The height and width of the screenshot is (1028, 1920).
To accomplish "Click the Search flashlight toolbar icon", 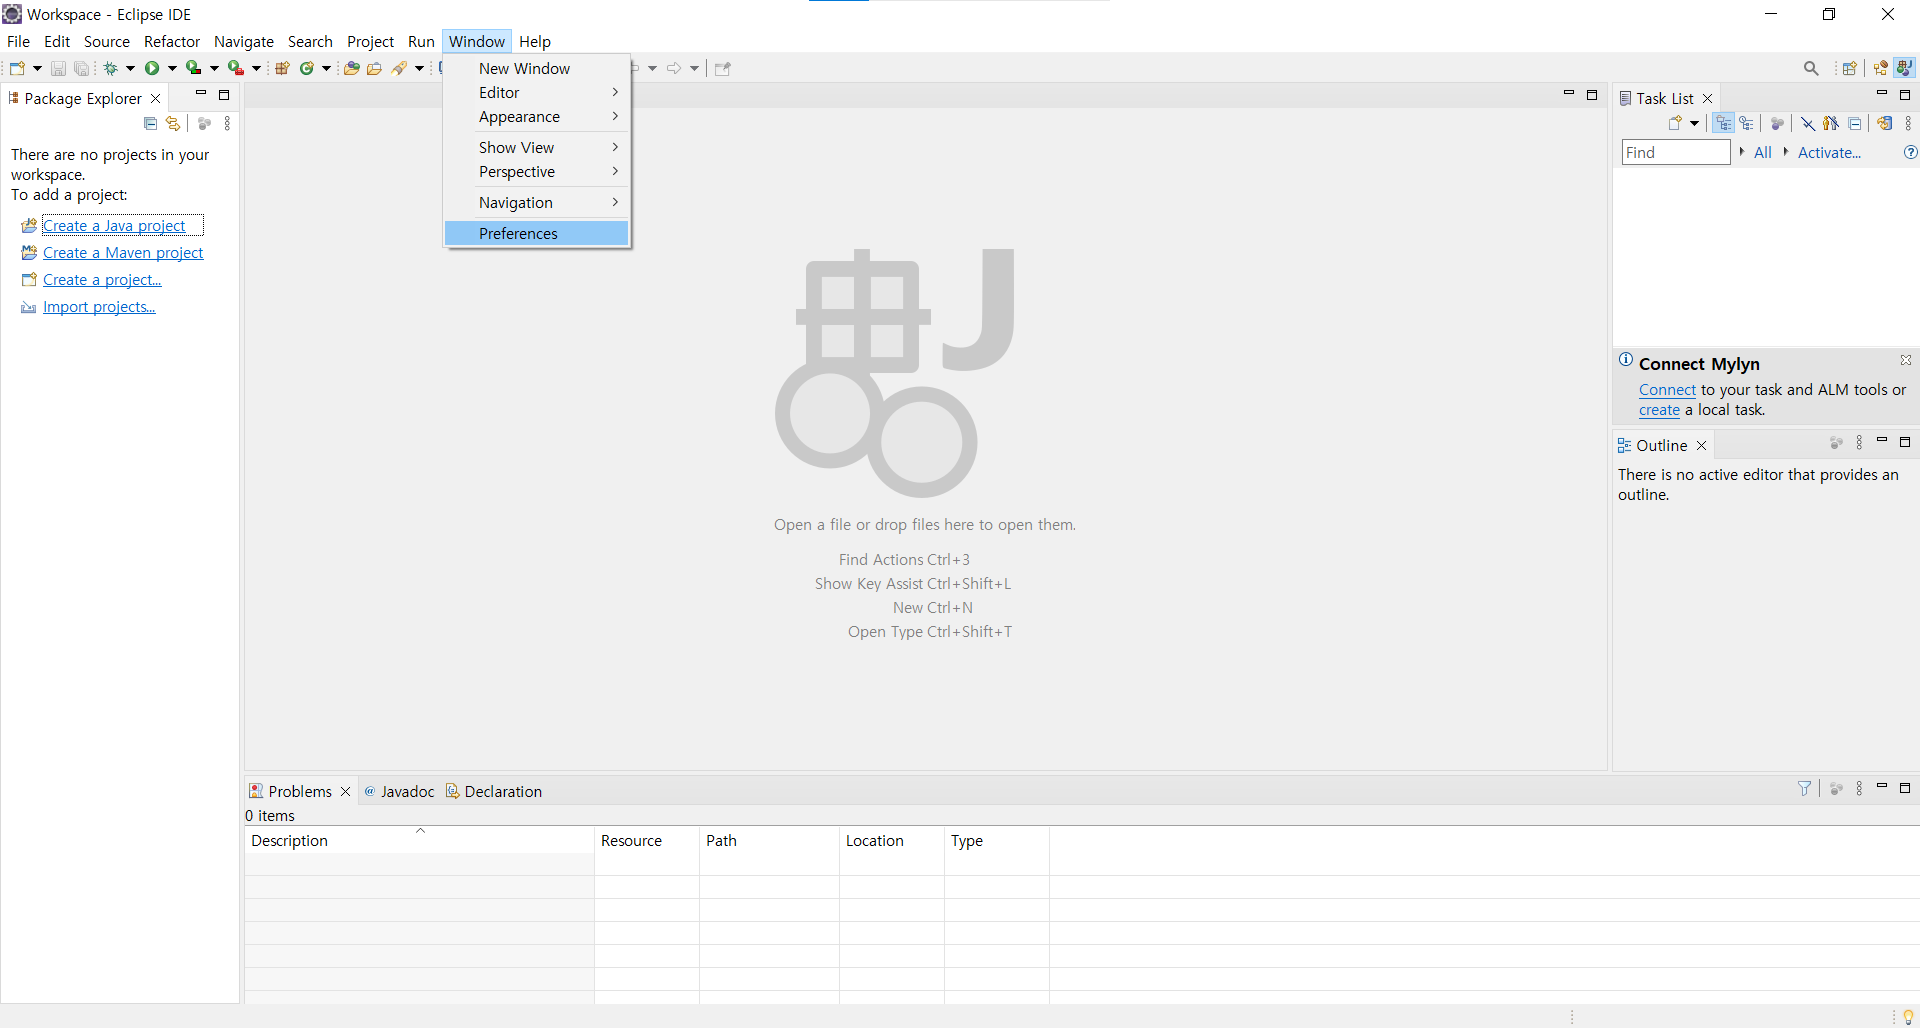I will (400, 69).
